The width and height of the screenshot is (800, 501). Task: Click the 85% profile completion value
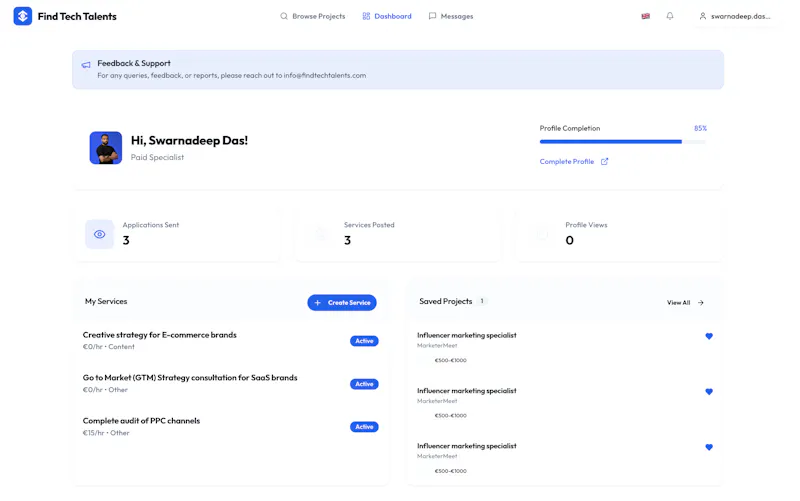click(x=700, y=128)
